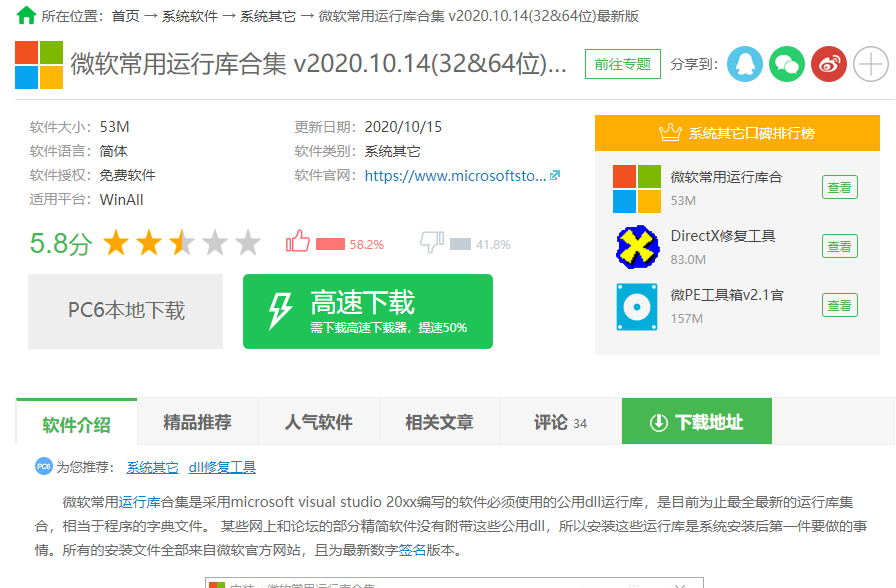
Task: Open the DirectX修复工具 icon in ranking
Action: (637, 247)
